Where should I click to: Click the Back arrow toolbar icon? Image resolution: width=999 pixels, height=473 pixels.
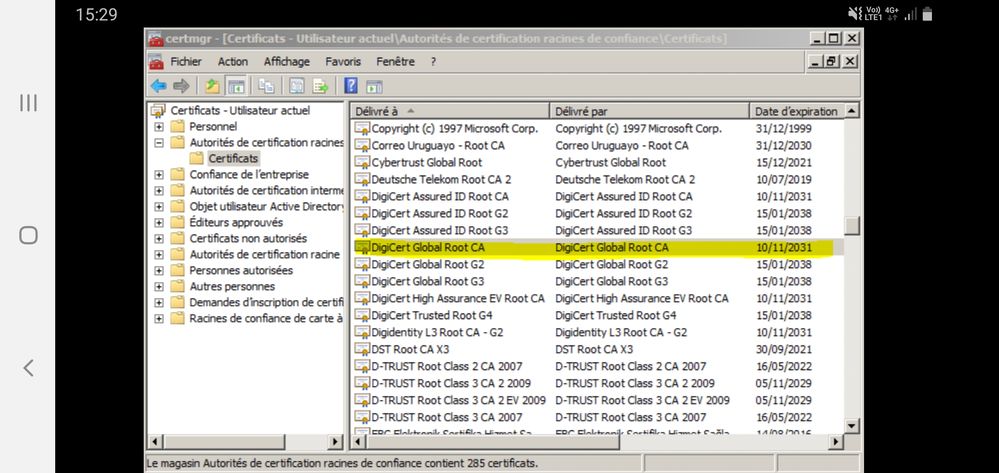pos(159,86)
